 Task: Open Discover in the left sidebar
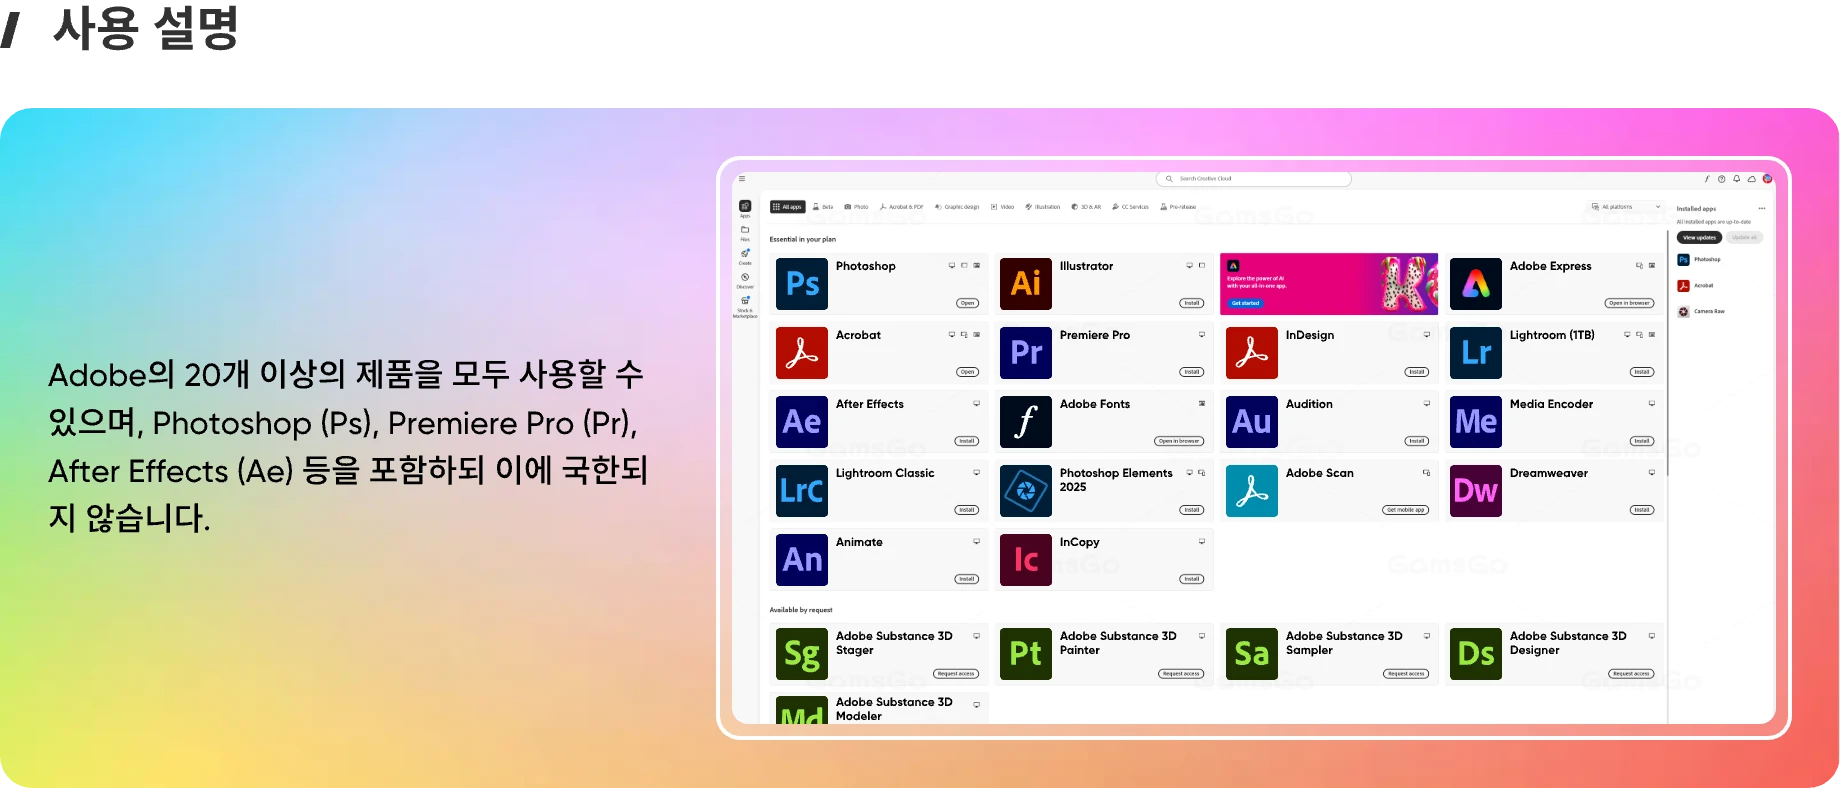pos(745,280)
